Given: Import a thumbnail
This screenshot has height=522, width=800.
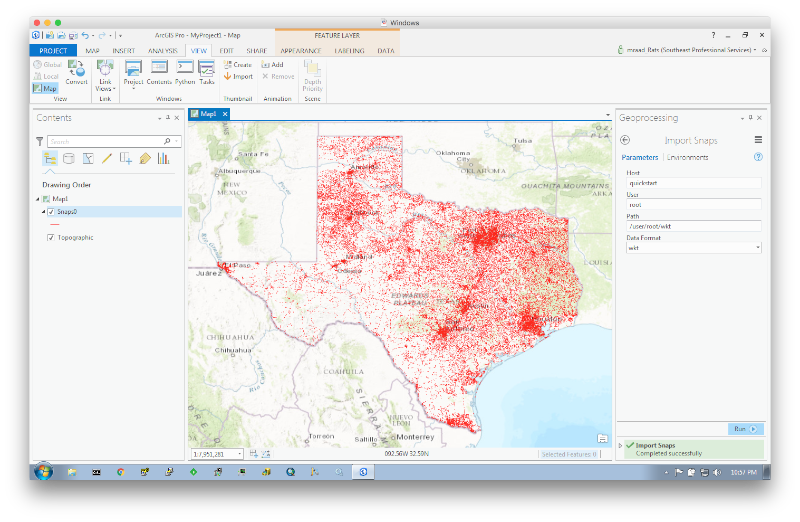Looking at the screenshot, I should 238,77.
